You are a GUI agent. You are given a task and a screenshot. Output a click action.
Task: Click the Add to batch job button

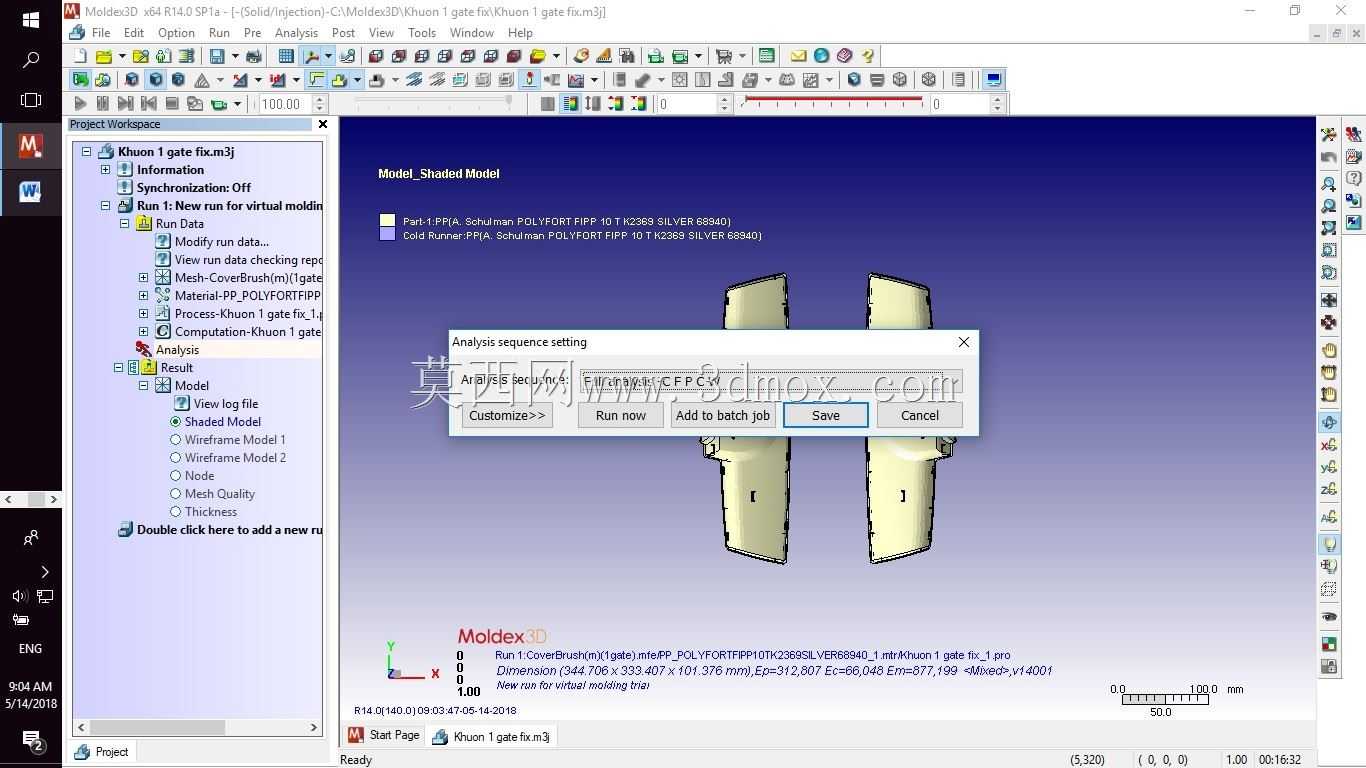coord(723,415)
